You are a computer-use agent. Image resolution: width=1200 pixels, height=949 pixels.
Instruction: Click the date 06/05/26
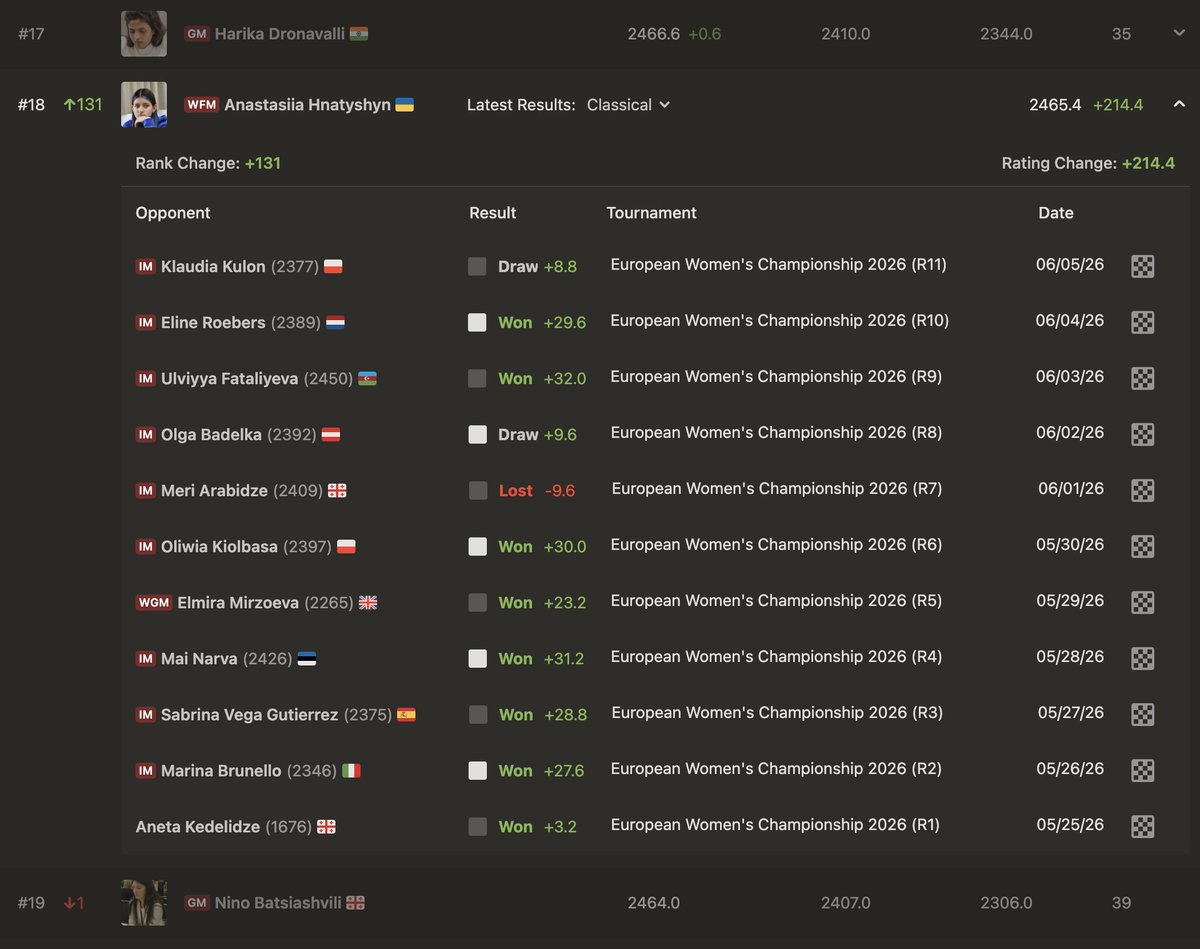tap(1070, 265)
